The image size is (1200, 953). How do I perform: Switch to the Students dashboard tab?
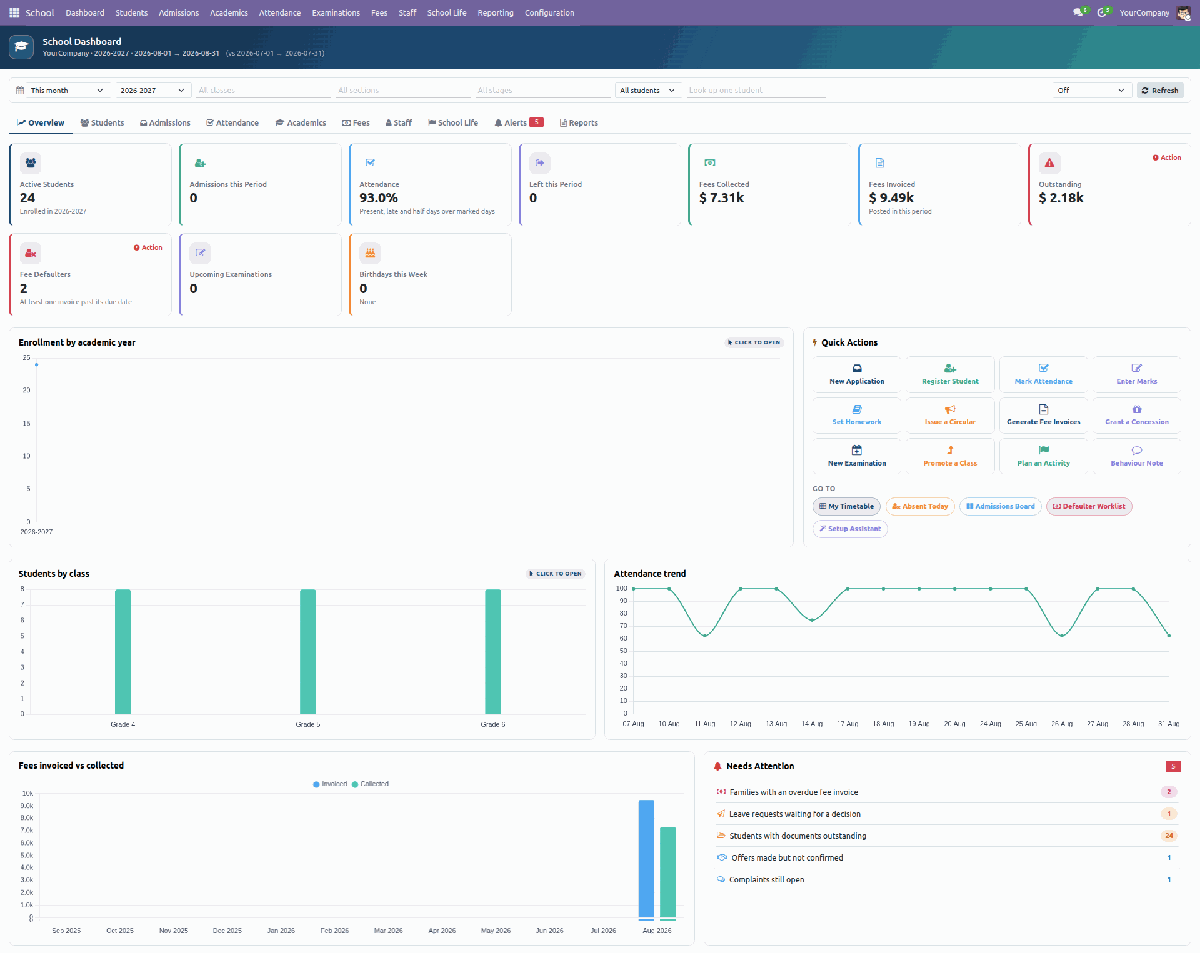pos(102,123)
